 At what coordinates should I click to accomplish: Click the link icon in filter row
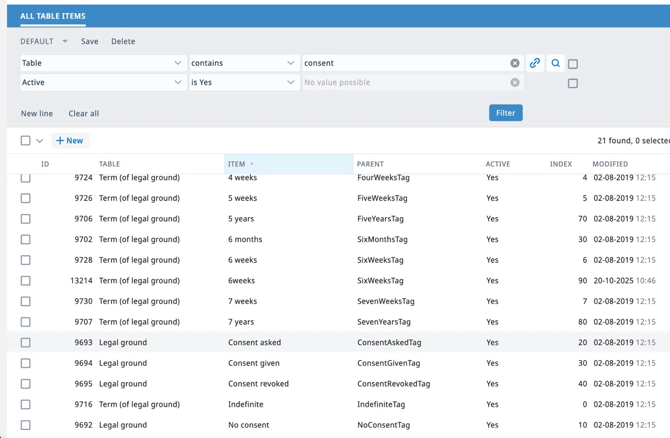[535, 63]
